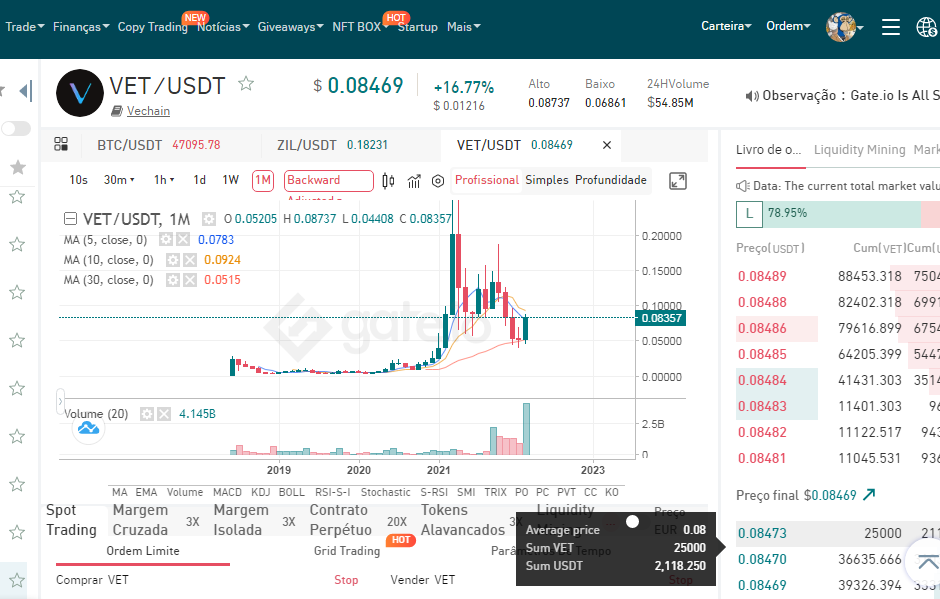Viewport: 940px width, 599px height.
Task: Open the Mais dropdown menu
Action: [x=463, y=27]
